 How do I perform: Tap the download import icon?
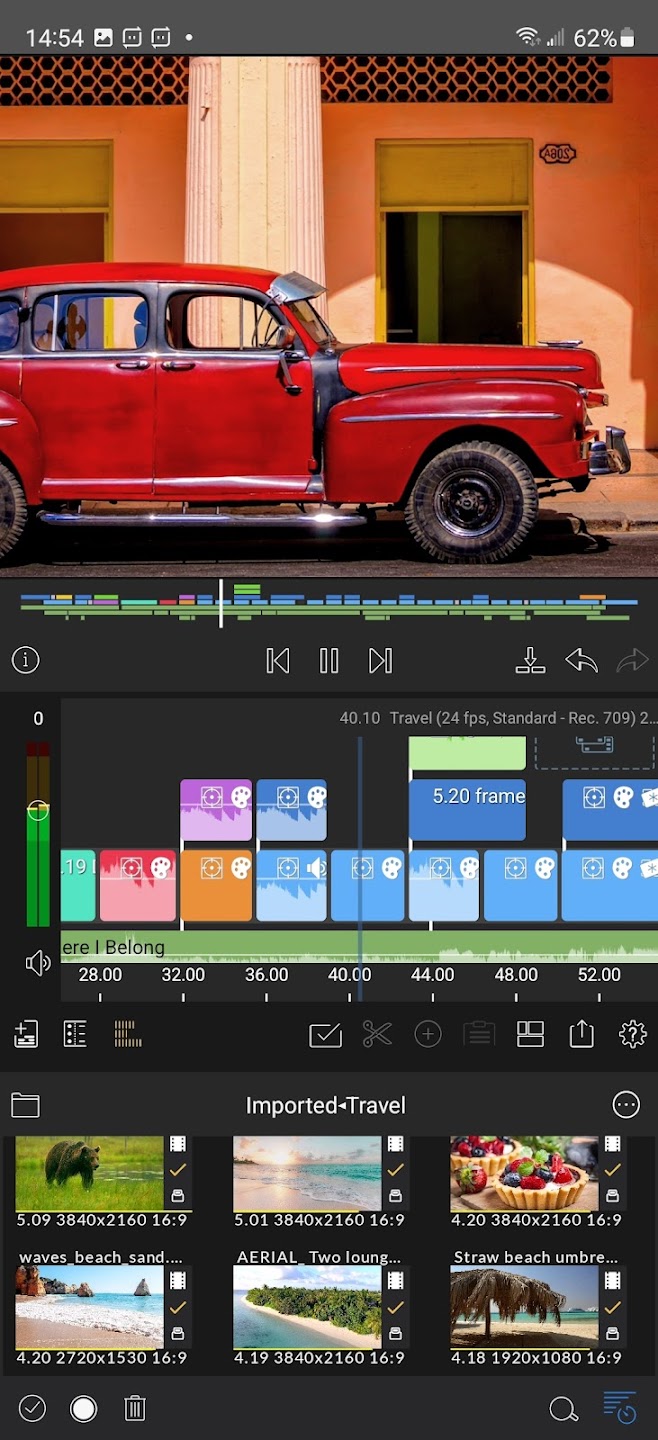(530, 660)
